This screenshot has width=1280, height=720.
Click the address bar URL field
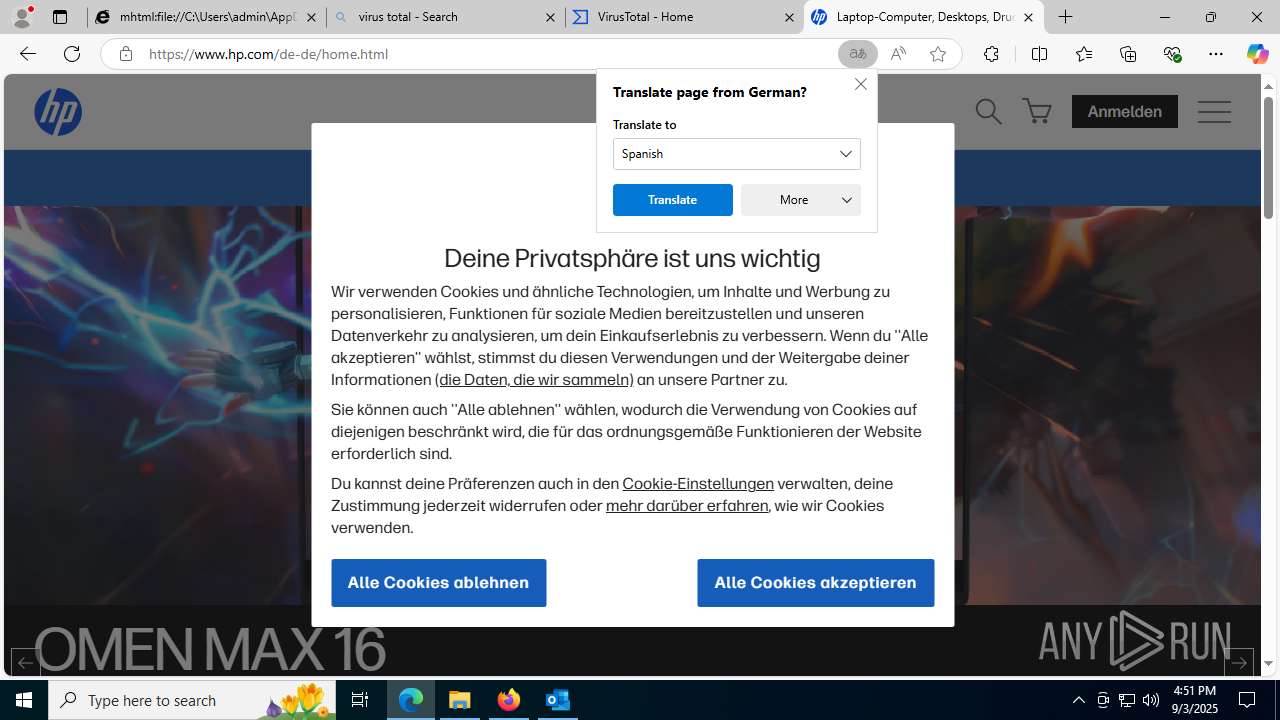[x=490, y=54]
